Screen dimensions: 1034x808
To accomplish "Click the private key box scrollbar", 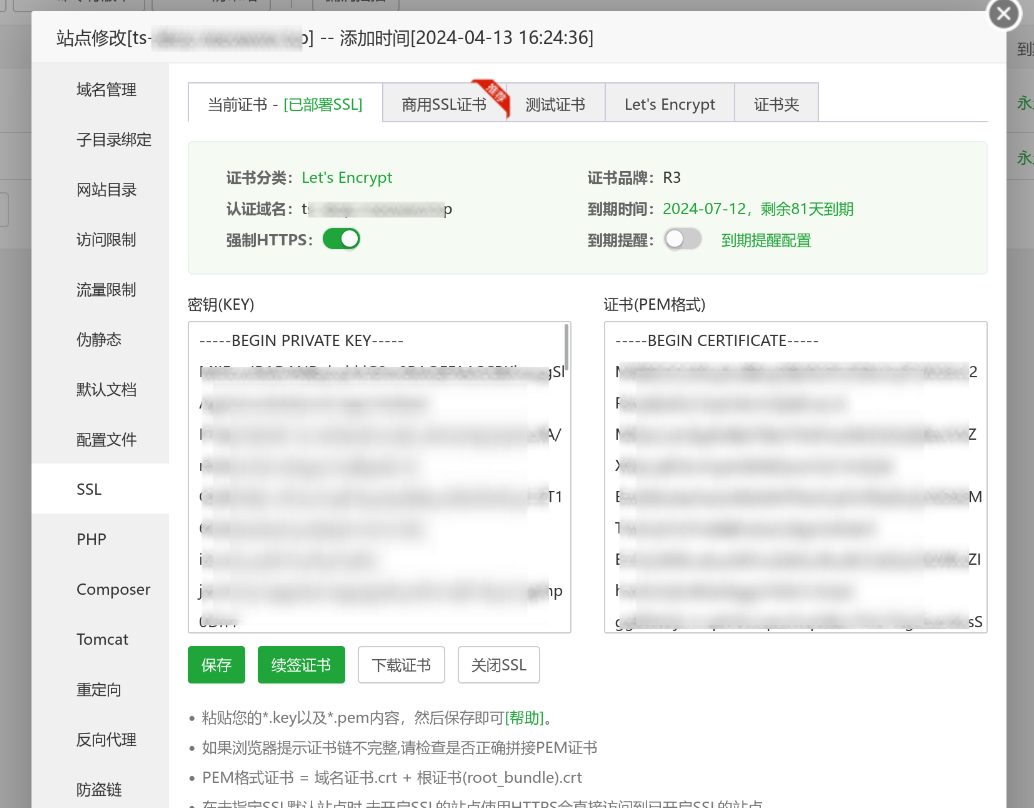I will [567, 346].
